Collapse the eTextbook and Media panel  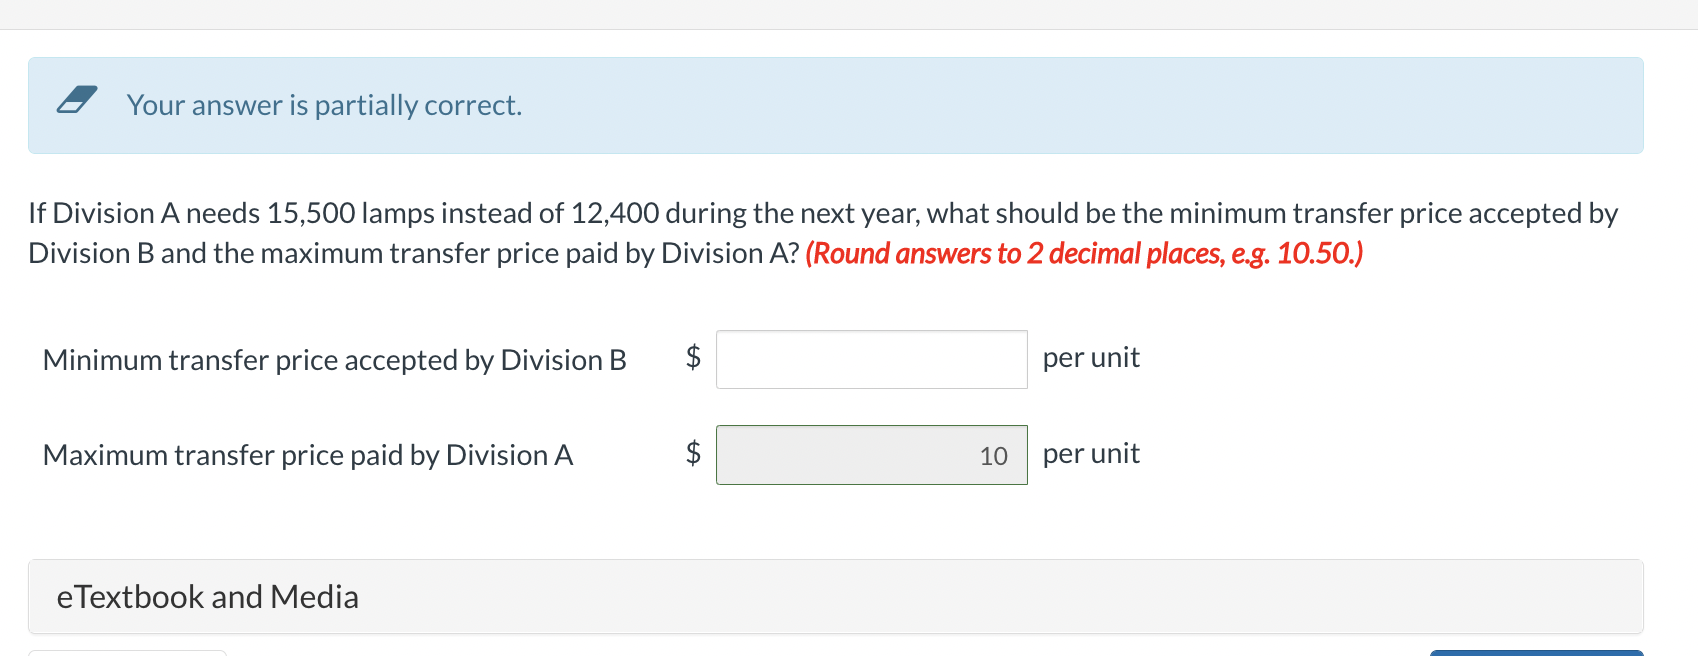208,596
